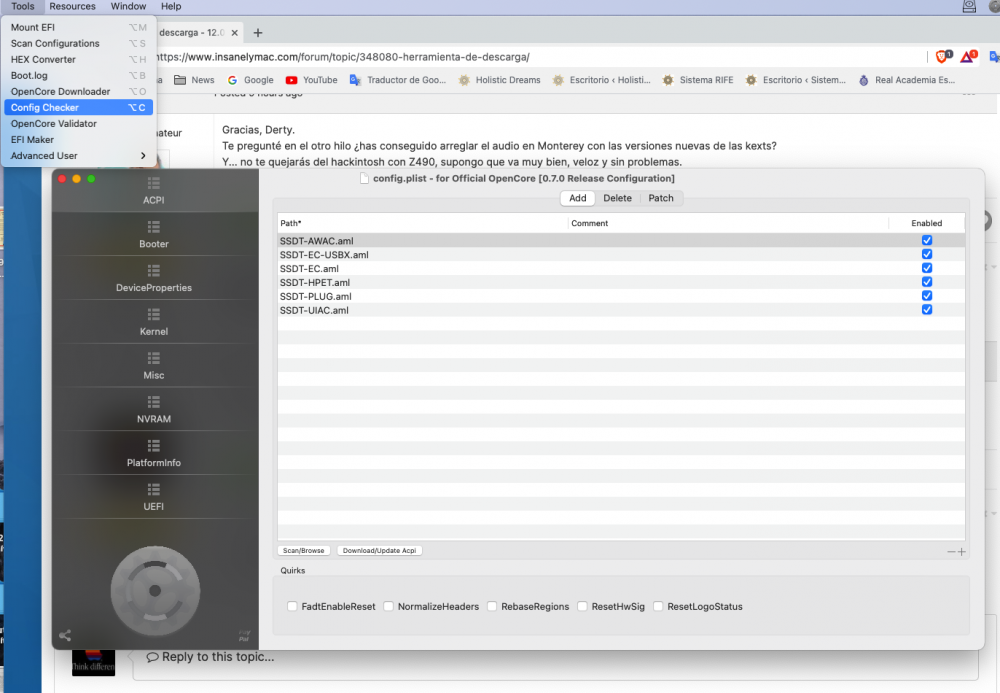Switch to the Delete tab
This screenshot has width=1000, height=693.
click(617, 198)
